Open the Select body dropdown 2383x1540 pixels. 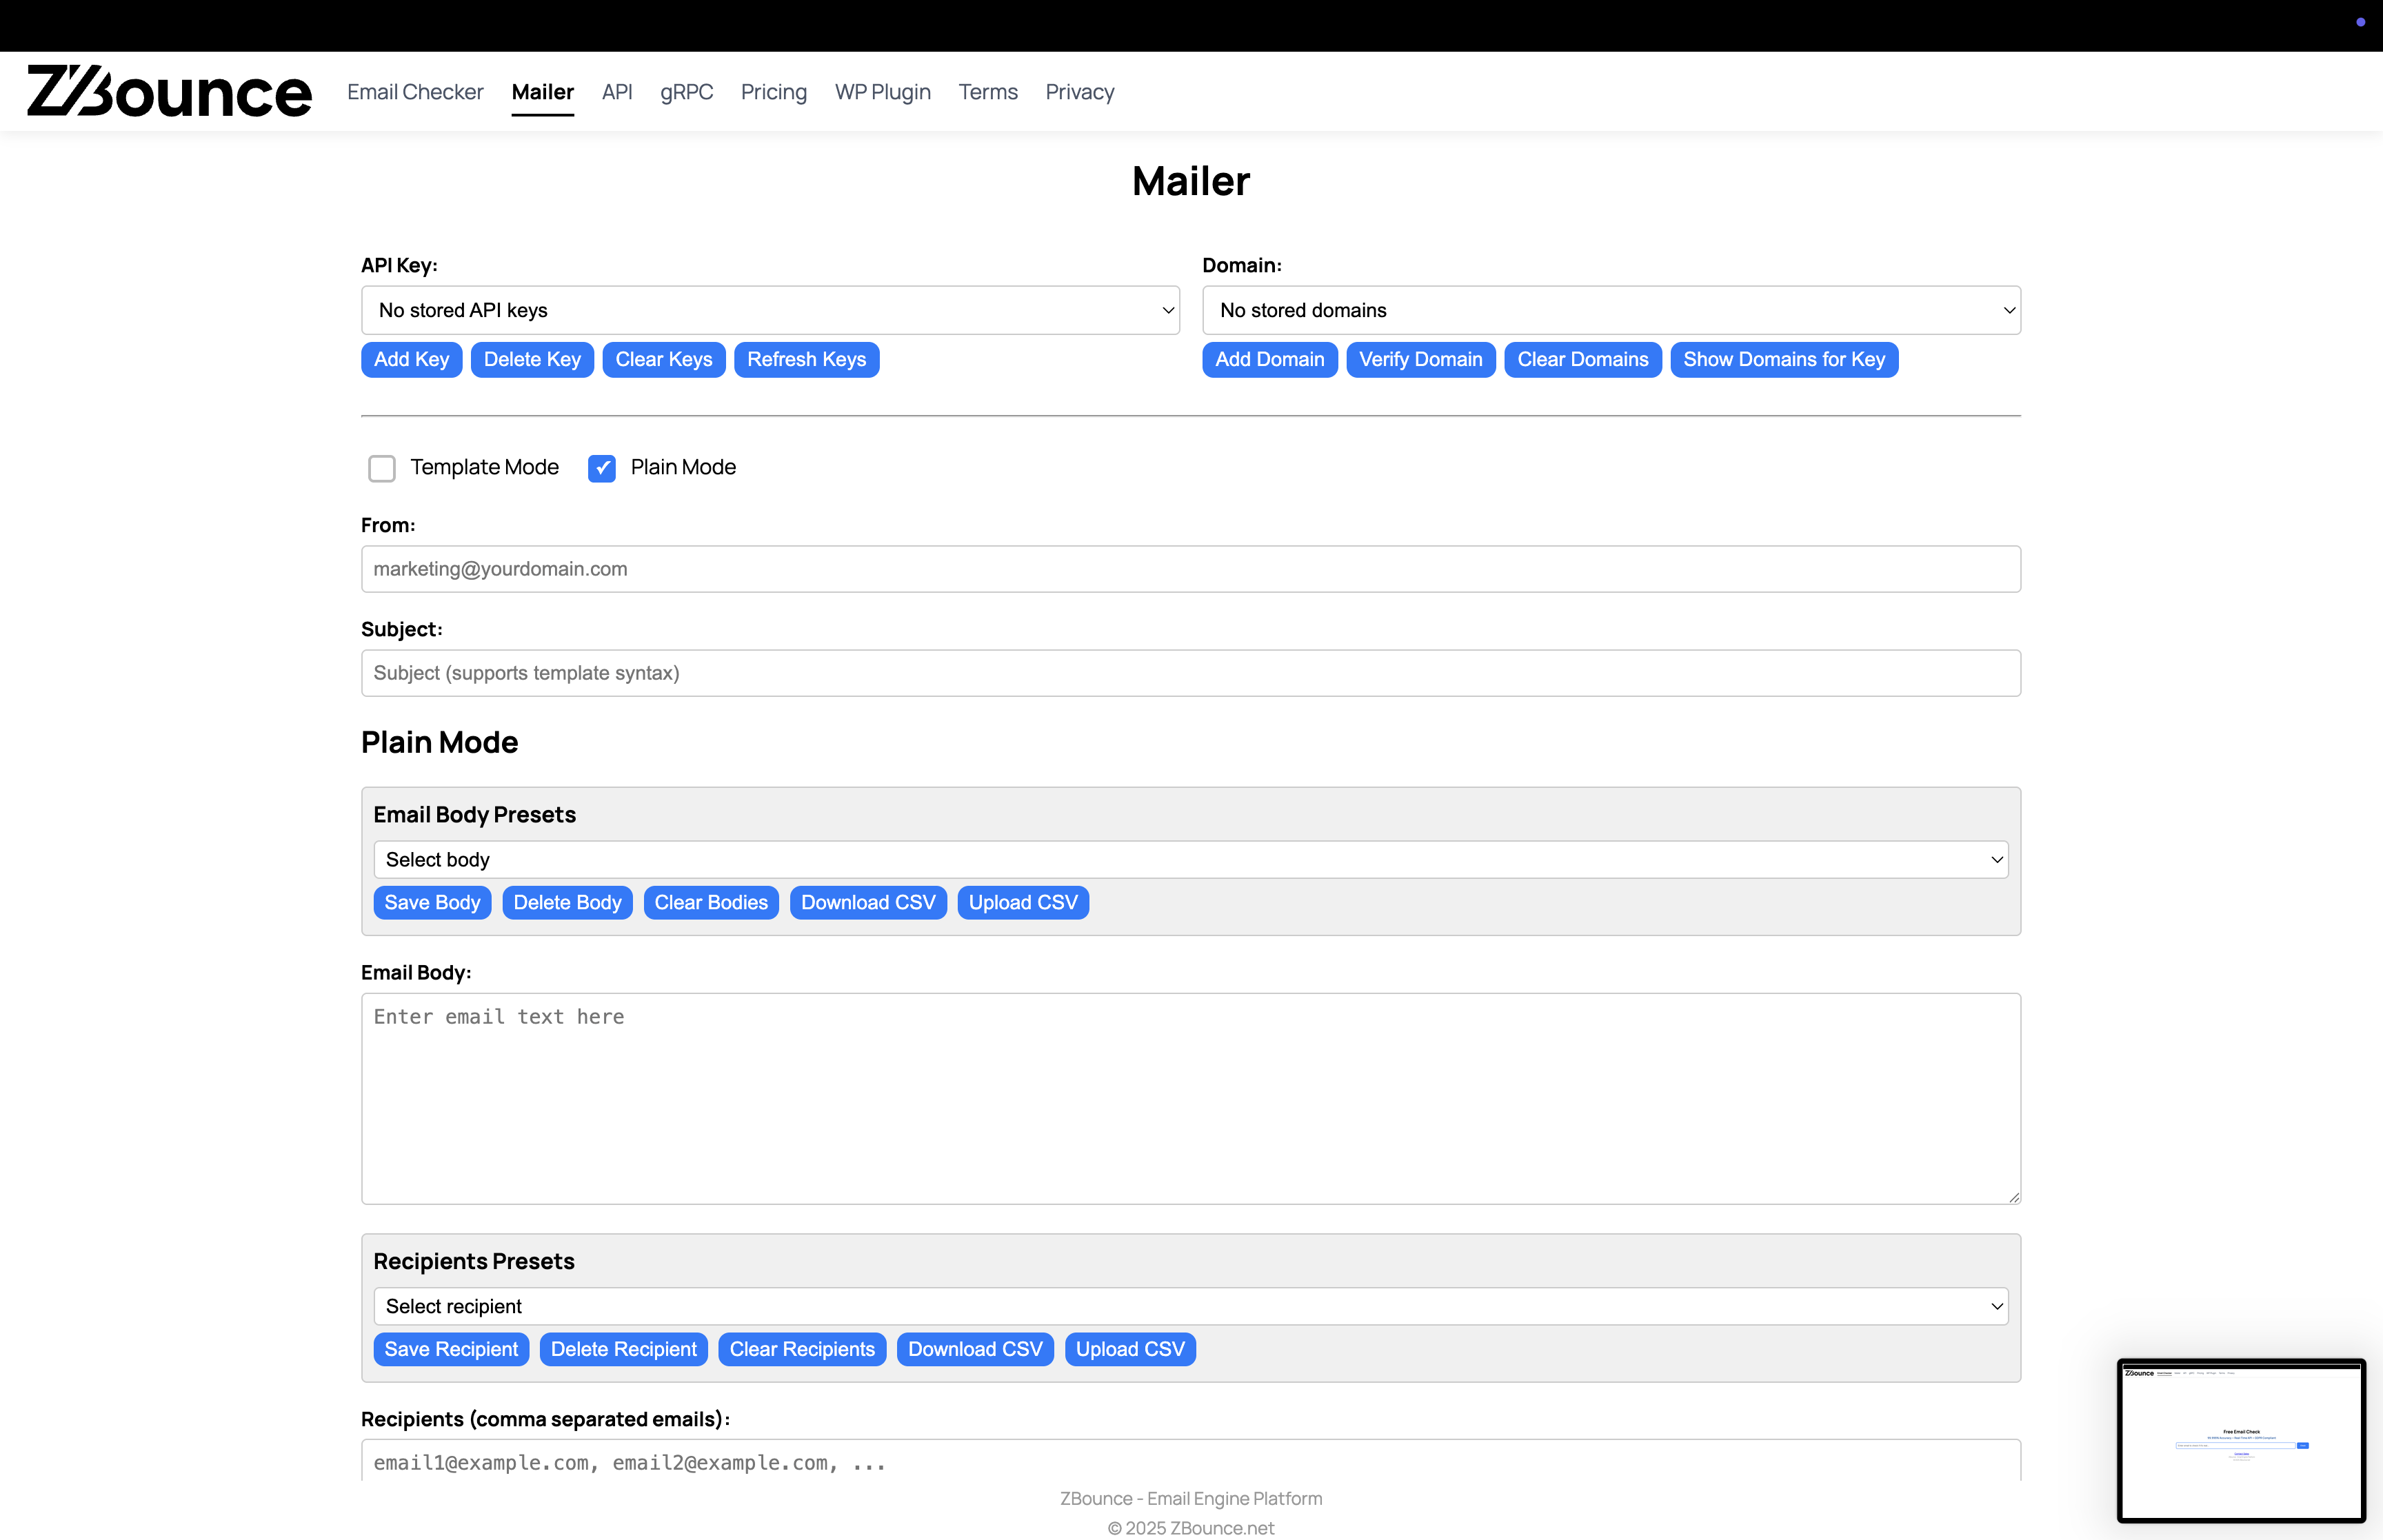point(1191,860)
